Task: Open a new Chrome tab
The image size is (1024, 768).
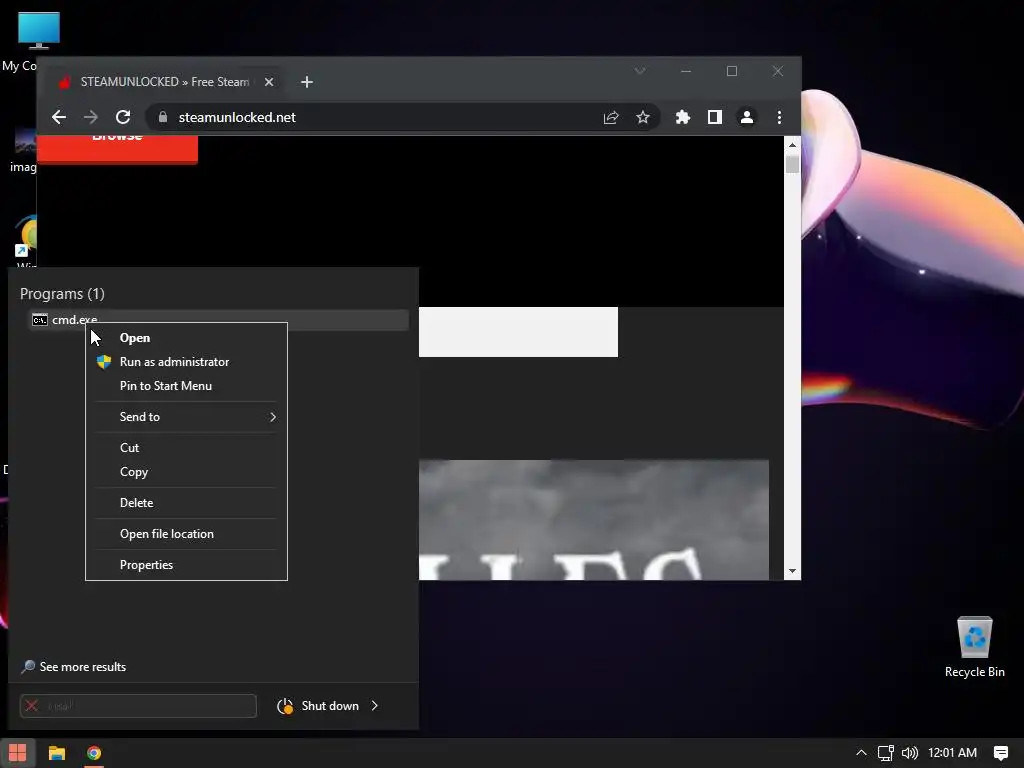Action: point(307,82)
